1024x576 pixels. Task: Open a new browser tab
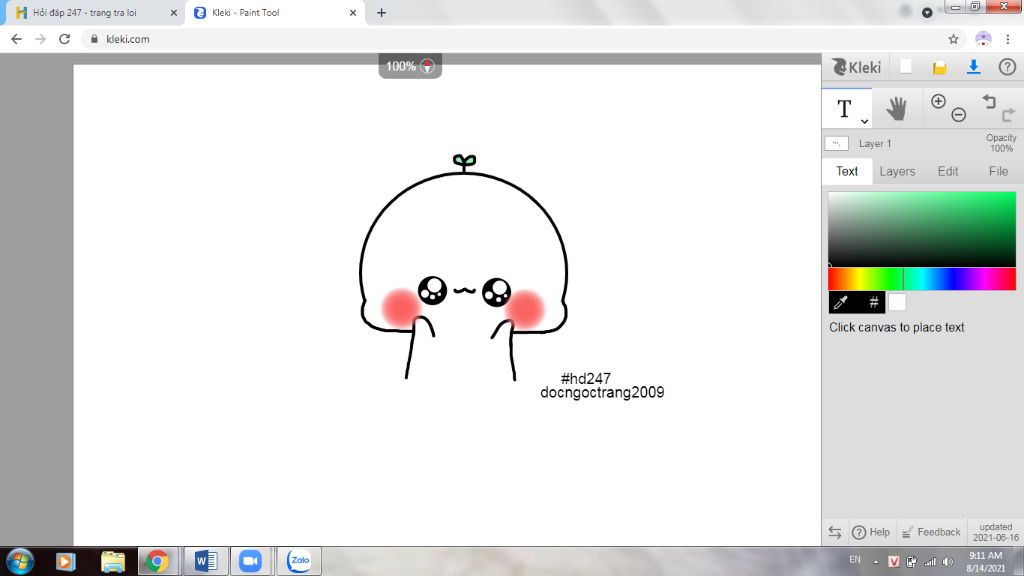pyautogui.click(x=381, y=12)
